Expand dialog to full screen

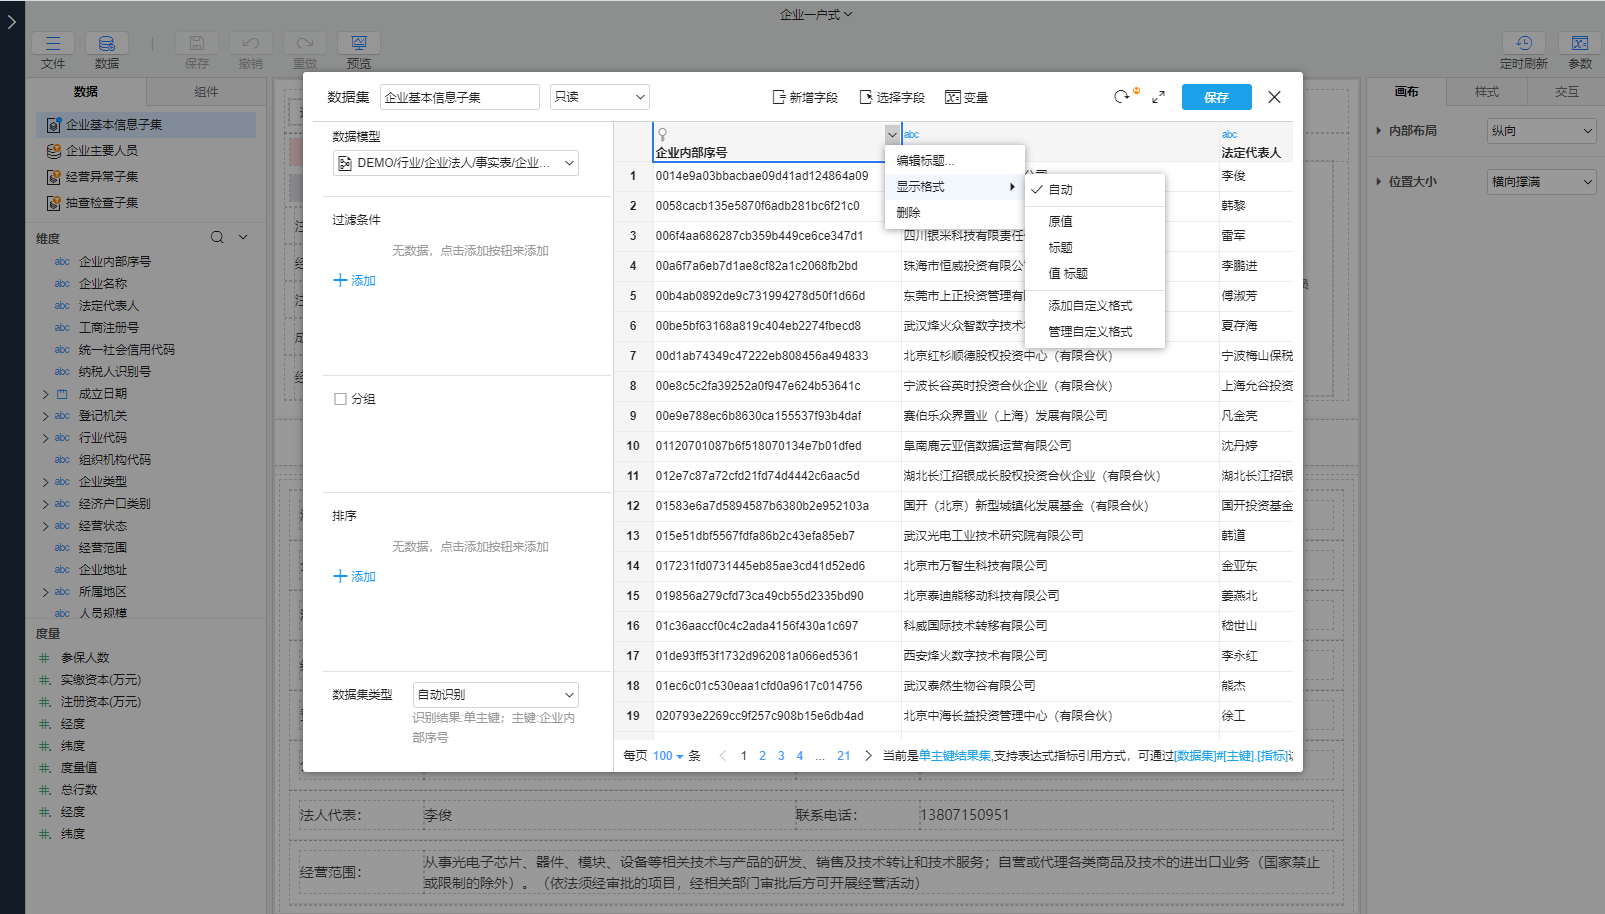1158,97
